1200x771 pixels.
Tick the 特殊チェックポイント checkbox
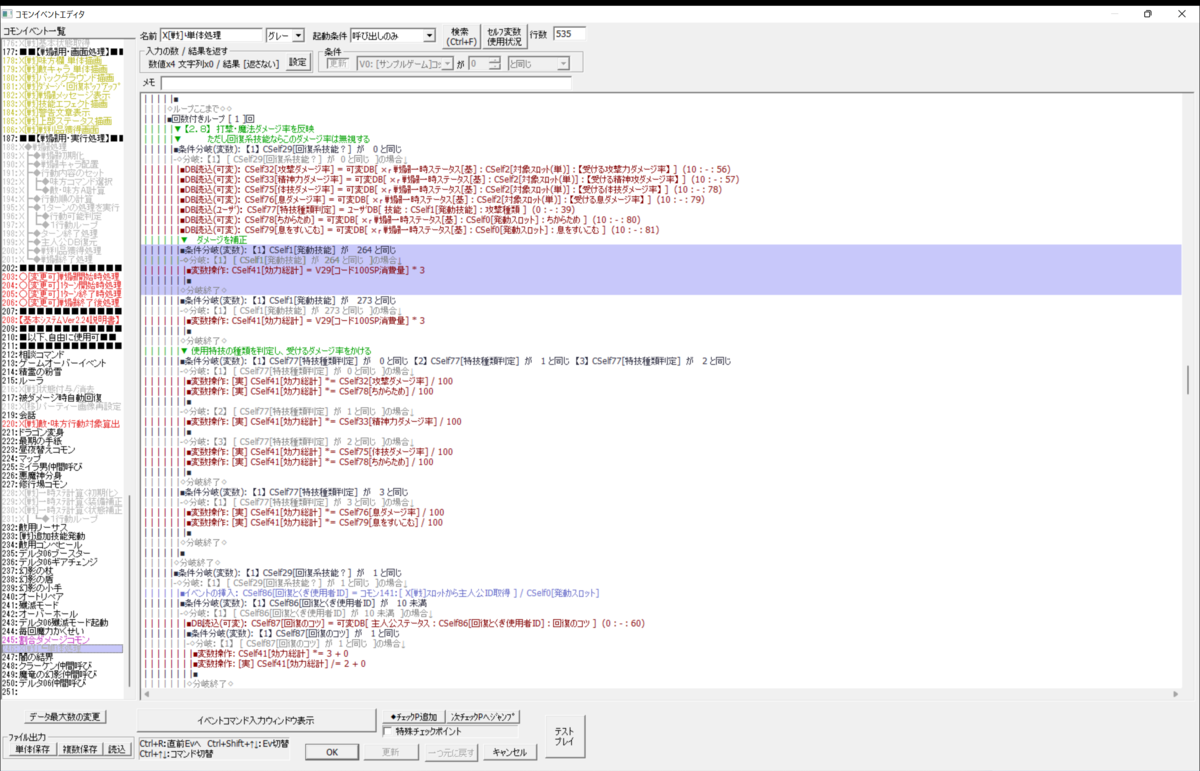[x=388, y=731]
